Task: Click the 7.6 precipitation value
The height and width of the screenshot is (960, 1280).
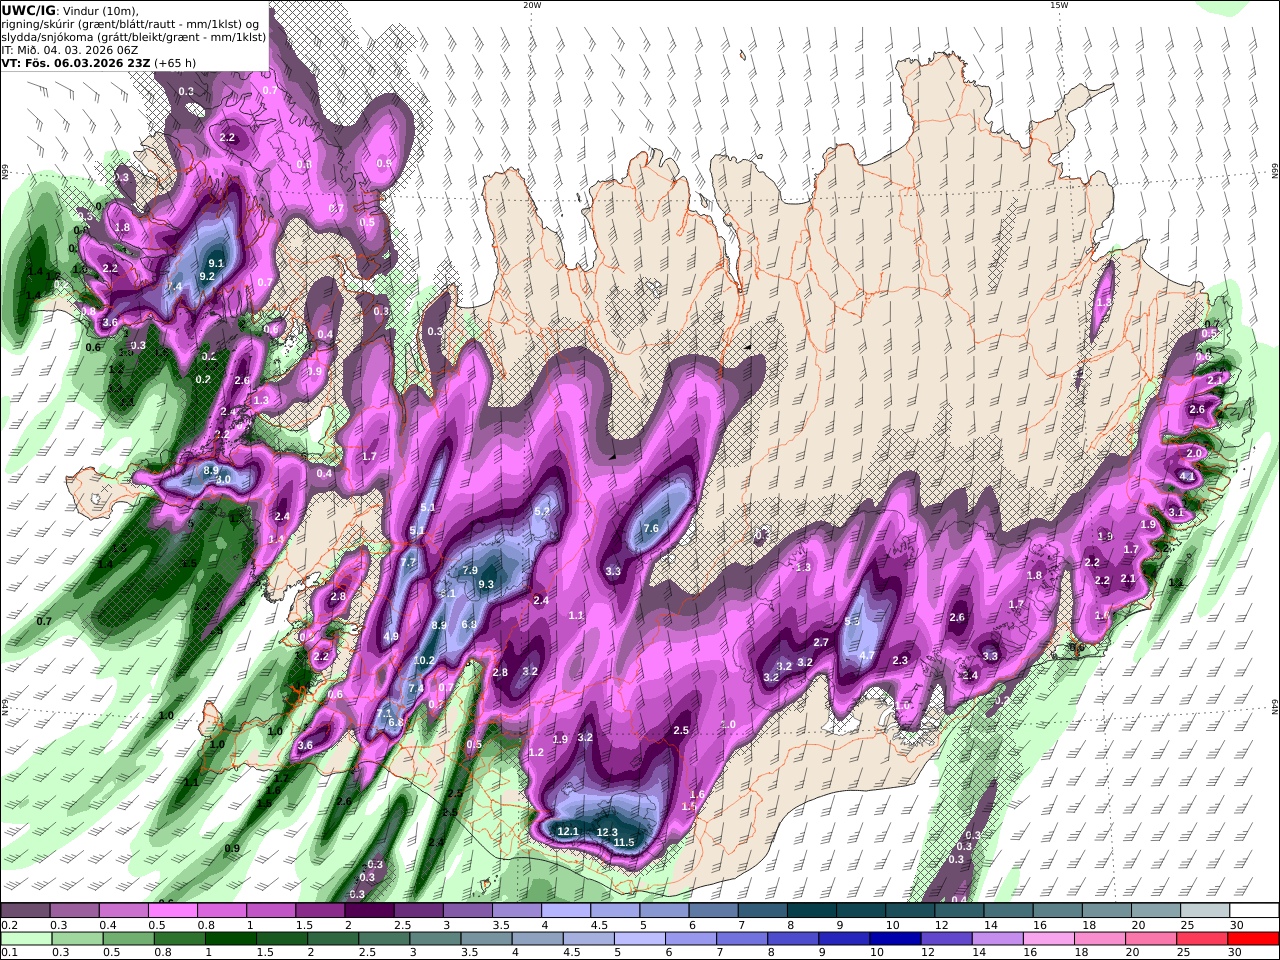Action: (651, 528)
